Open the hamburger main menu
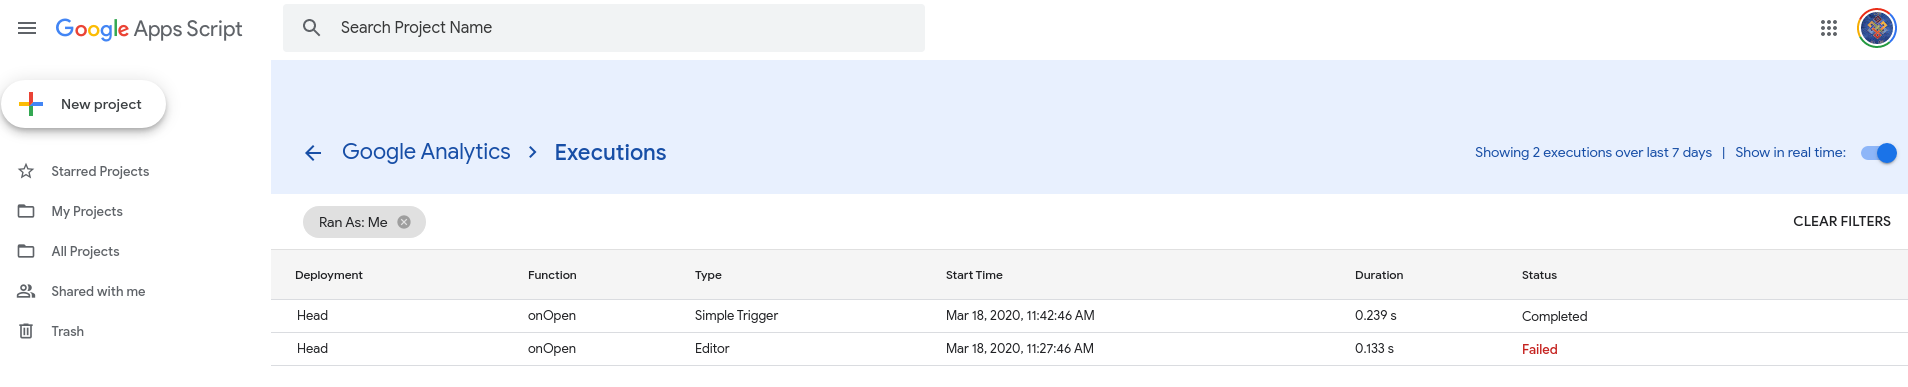 (x=27, y=28)
